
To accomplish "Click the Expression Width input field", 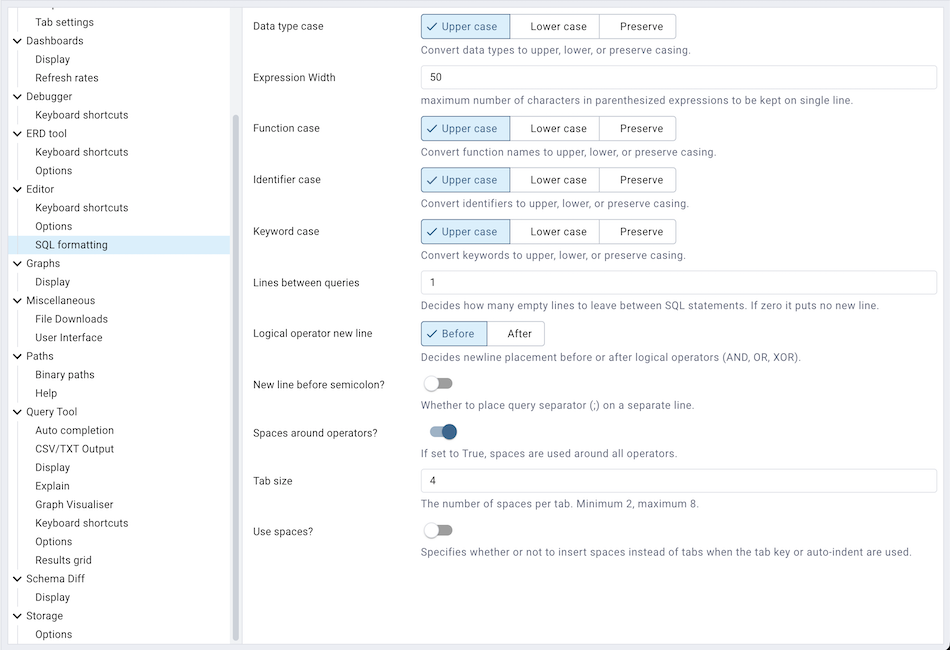I will coord(679,77).
